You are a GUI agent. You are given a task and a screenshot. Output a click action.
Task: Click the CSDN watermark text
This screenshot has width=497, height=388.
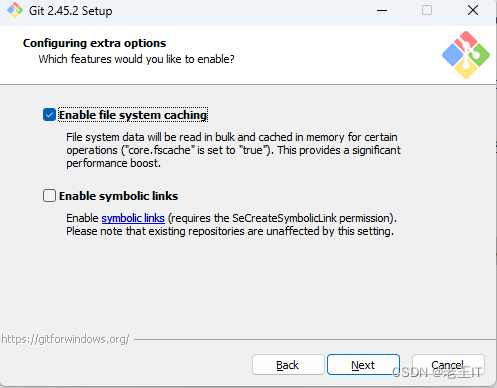coord(437,372)
